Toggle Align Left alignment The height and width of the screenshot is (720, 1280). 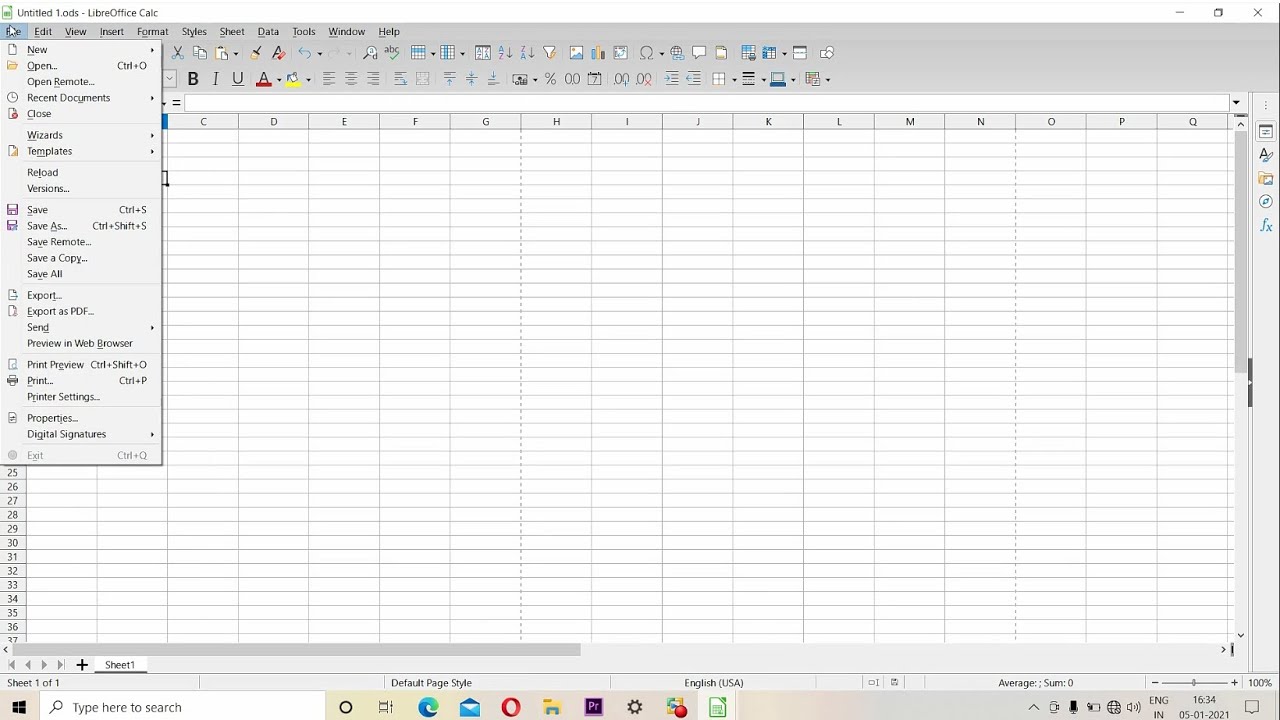[329, 79]
